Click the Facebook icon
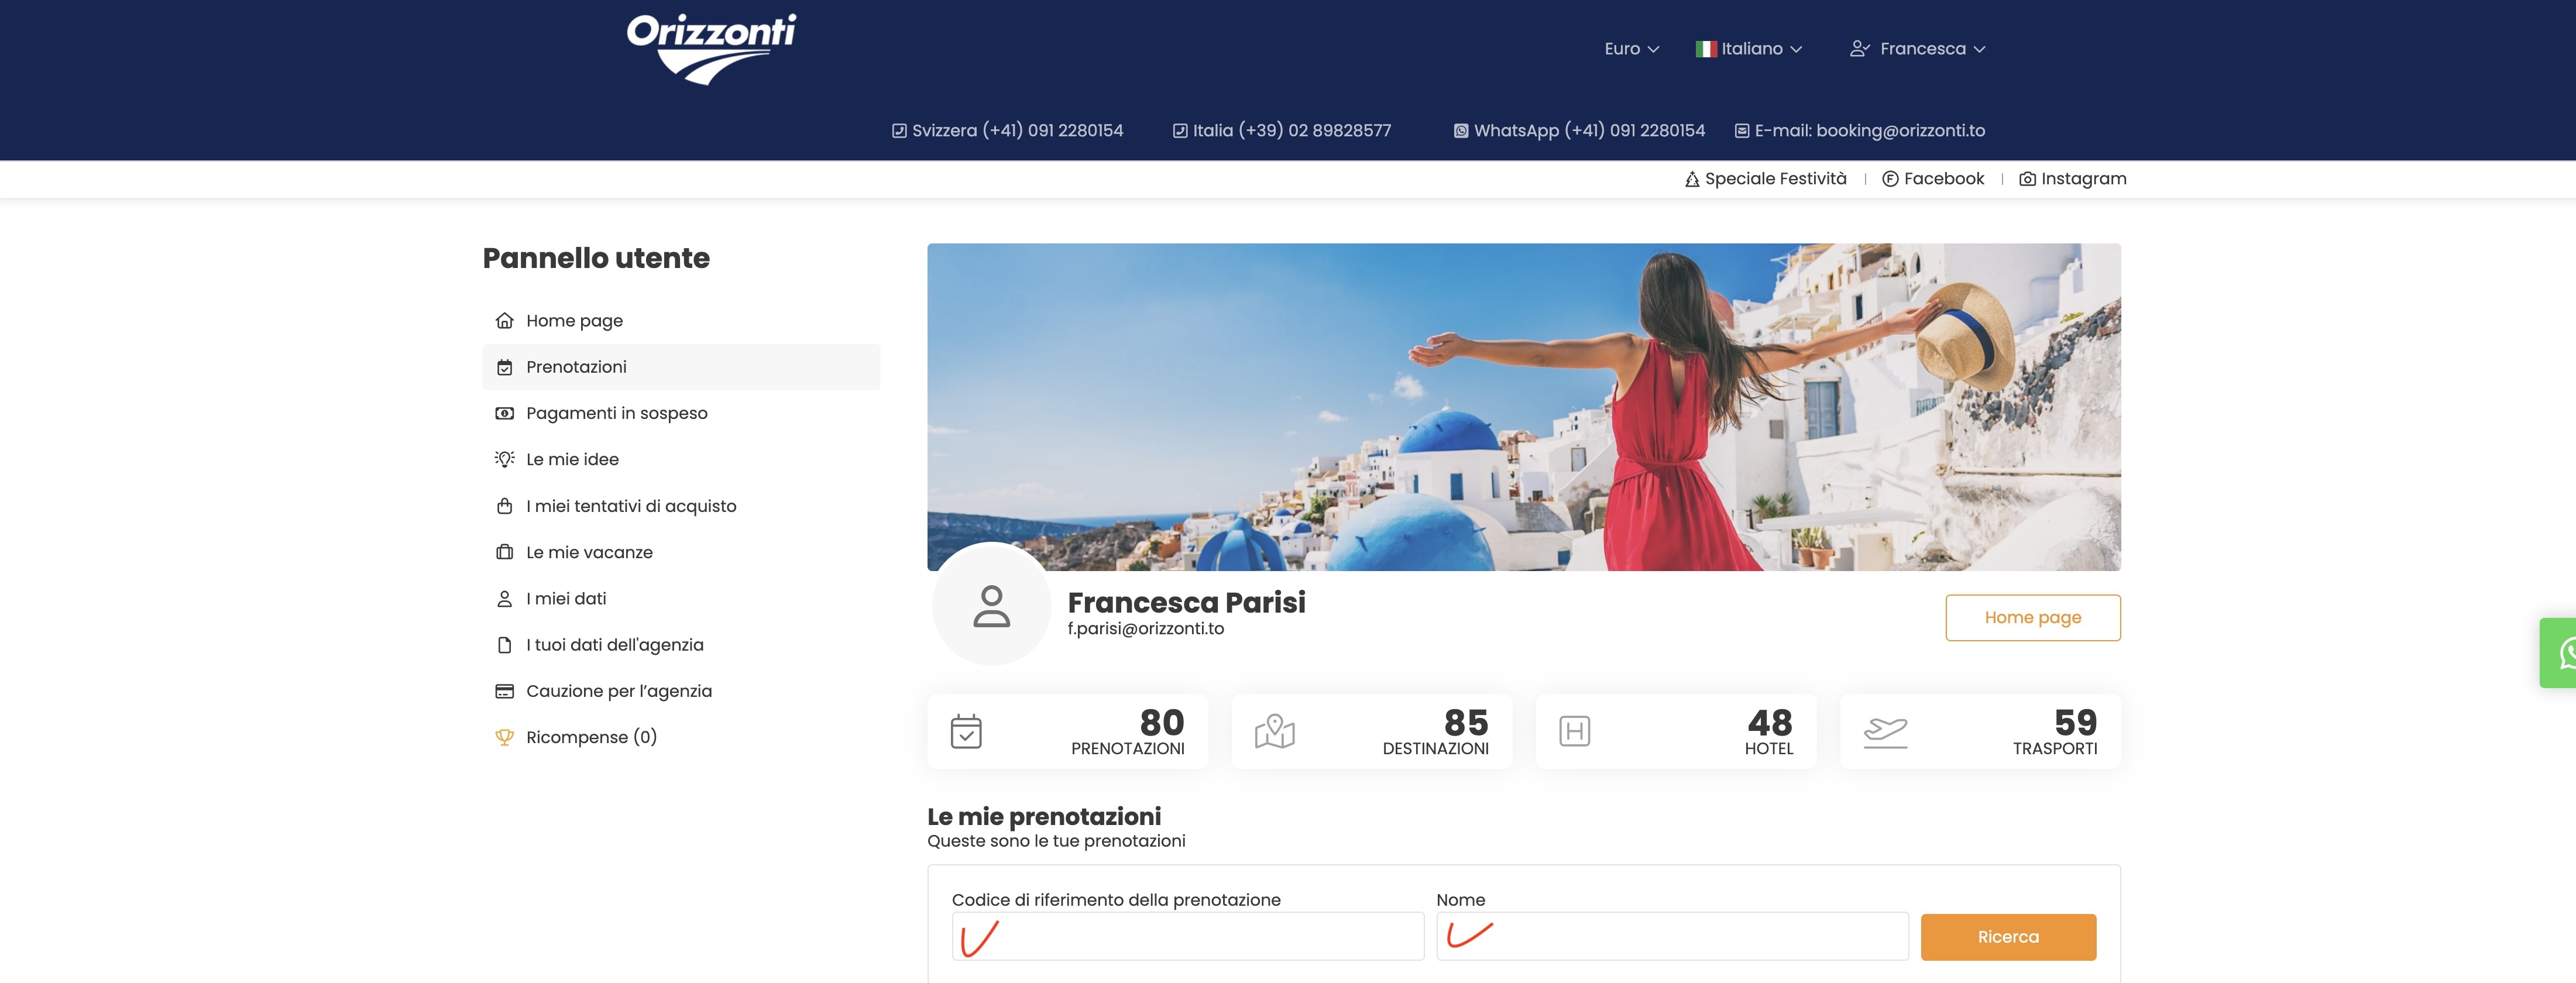The width and height of the screenshot is (2576, 983). 1890,179
